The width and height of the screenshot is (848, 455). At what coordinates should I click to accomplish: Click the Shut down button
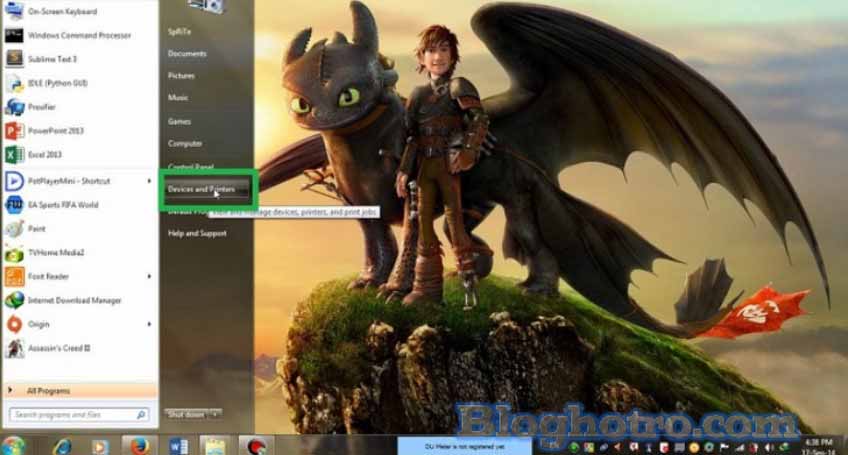pos(186,414)
